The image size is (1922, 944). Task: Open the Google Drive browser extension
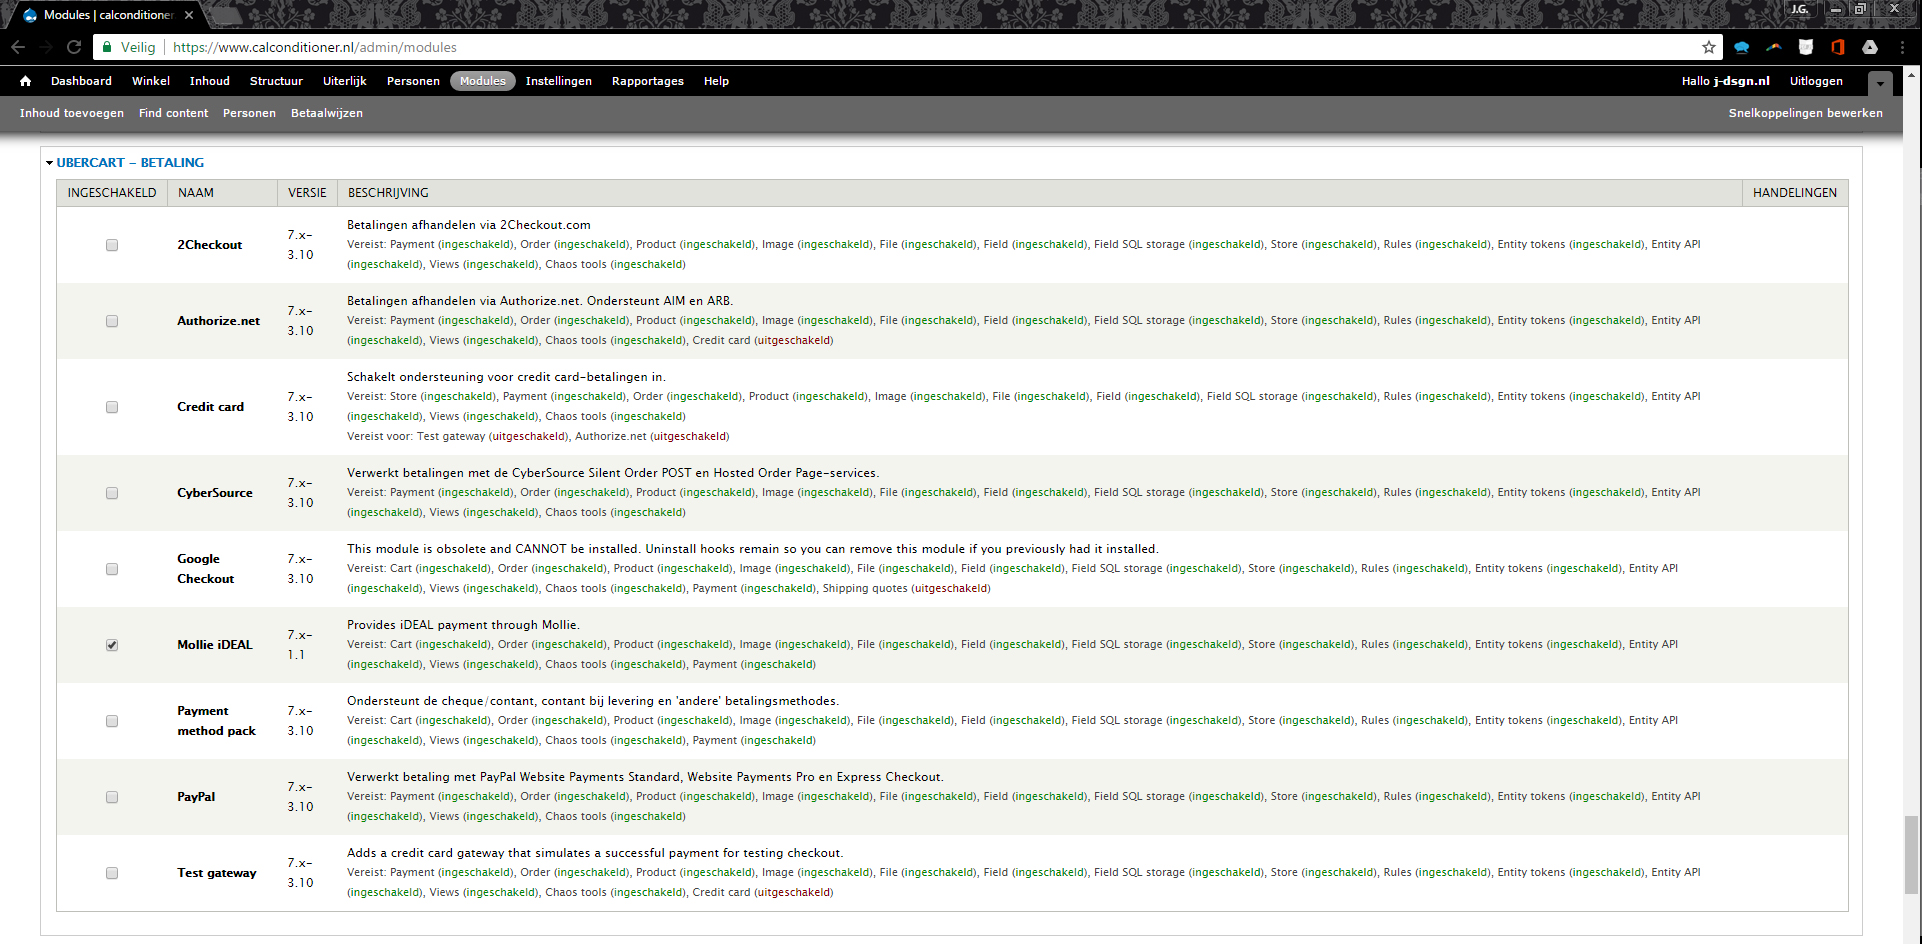click(x=1871, y=47)
